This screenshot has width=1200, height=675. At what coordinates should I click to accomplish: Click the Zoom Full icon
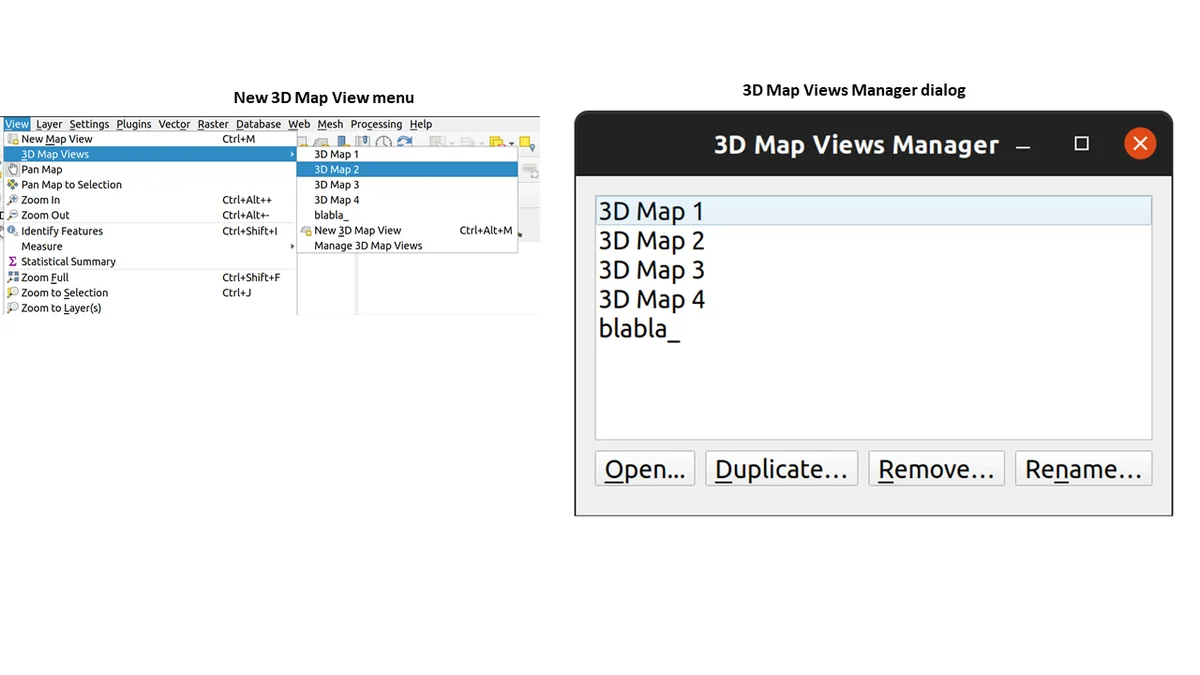pos(12,278)
